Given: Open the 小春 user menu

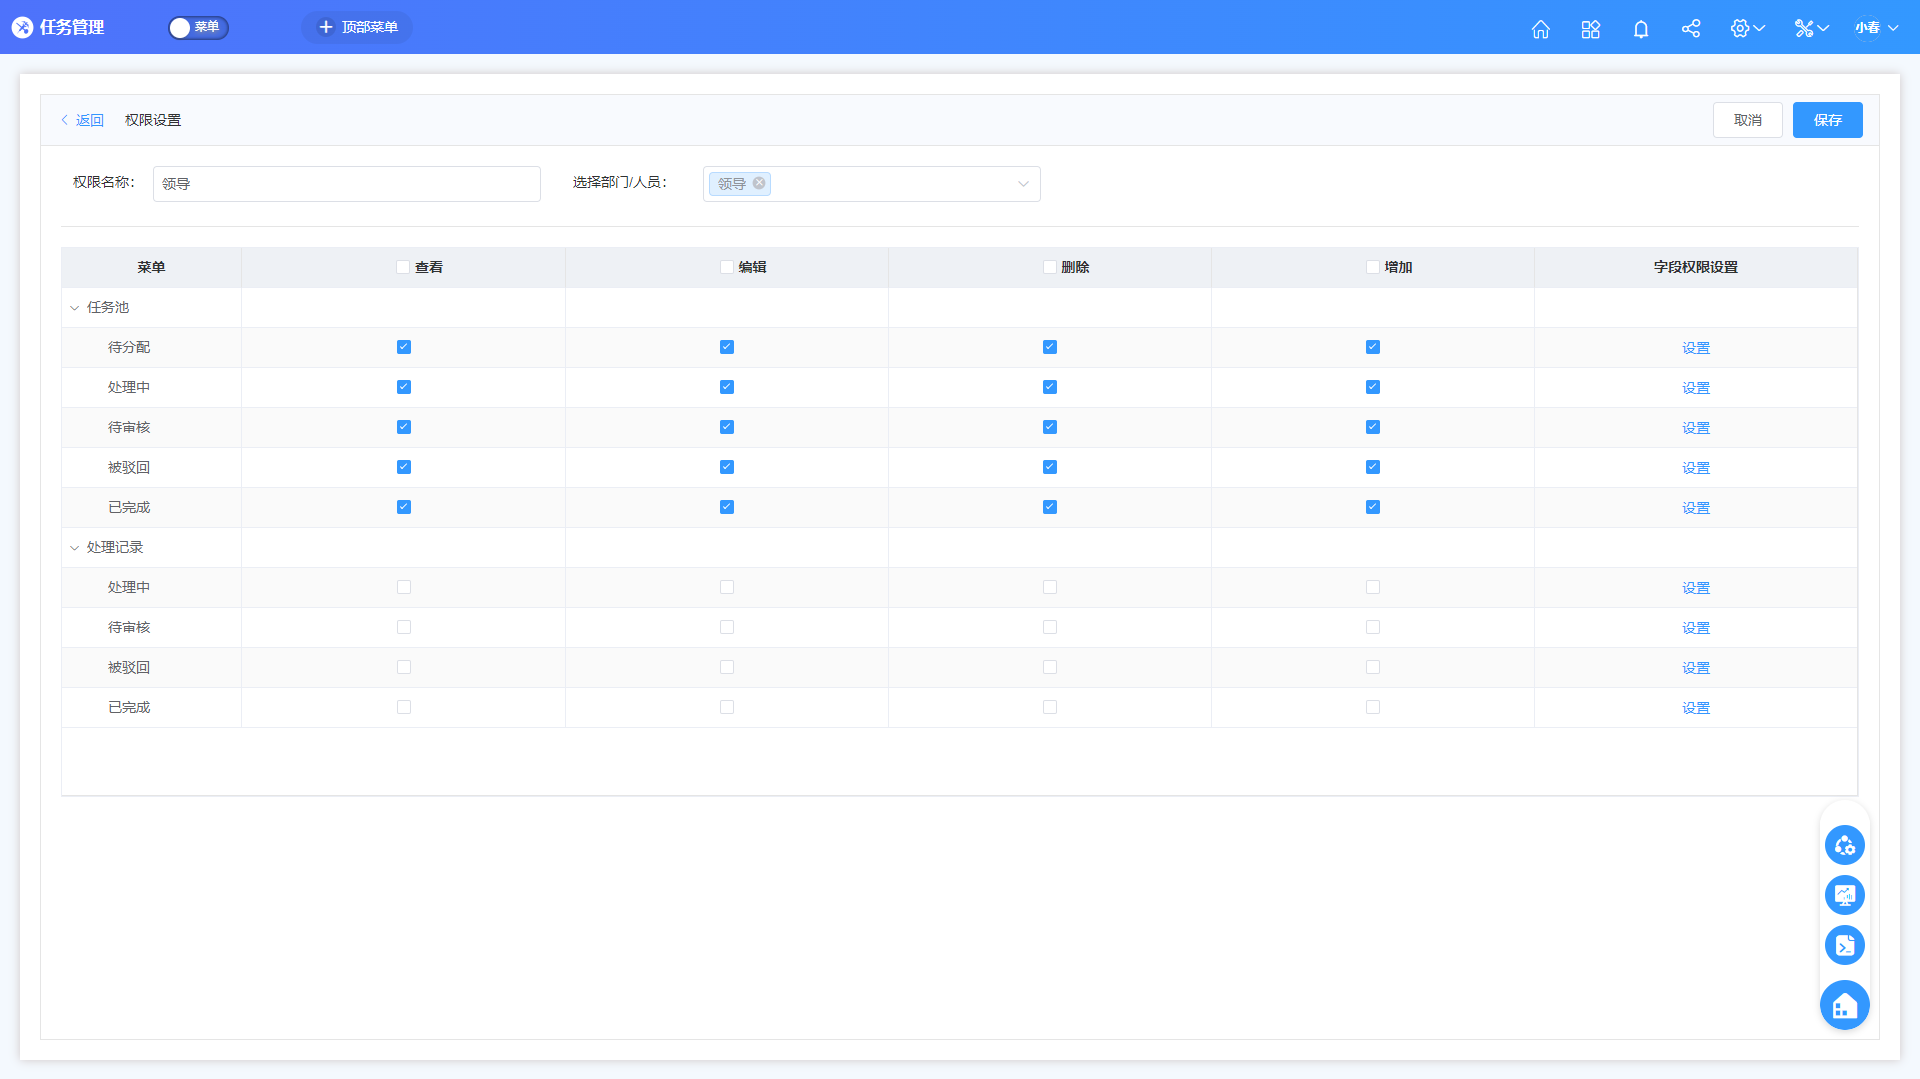Looking at the screenshot, I should coord(1876,28).
